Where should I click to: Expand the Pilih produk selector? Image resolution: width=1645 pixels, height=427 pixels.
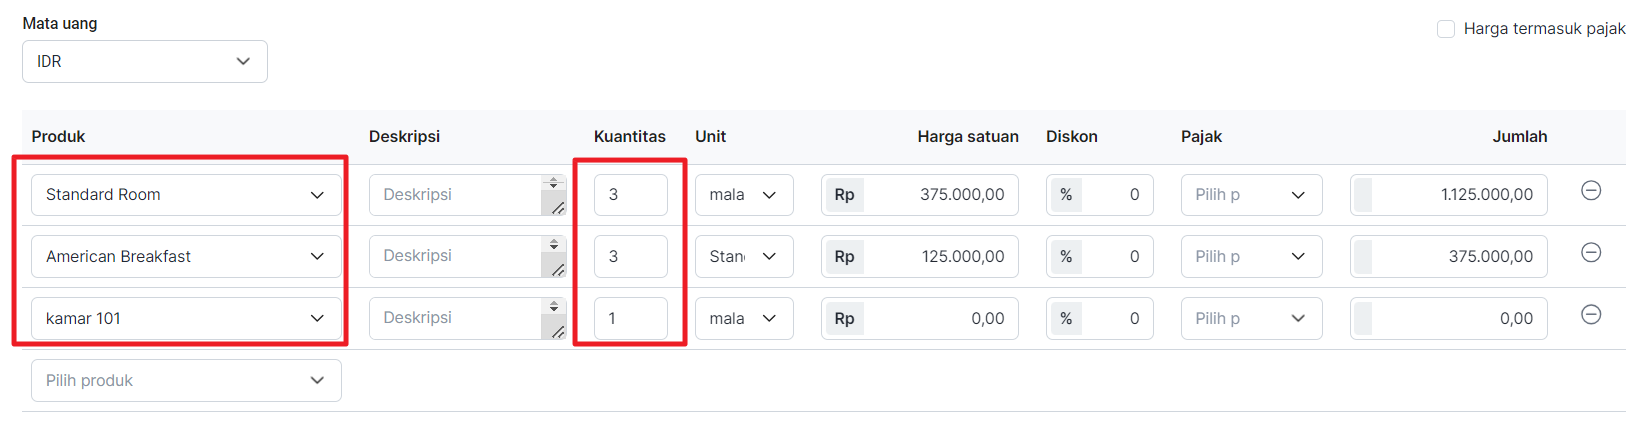186,380
